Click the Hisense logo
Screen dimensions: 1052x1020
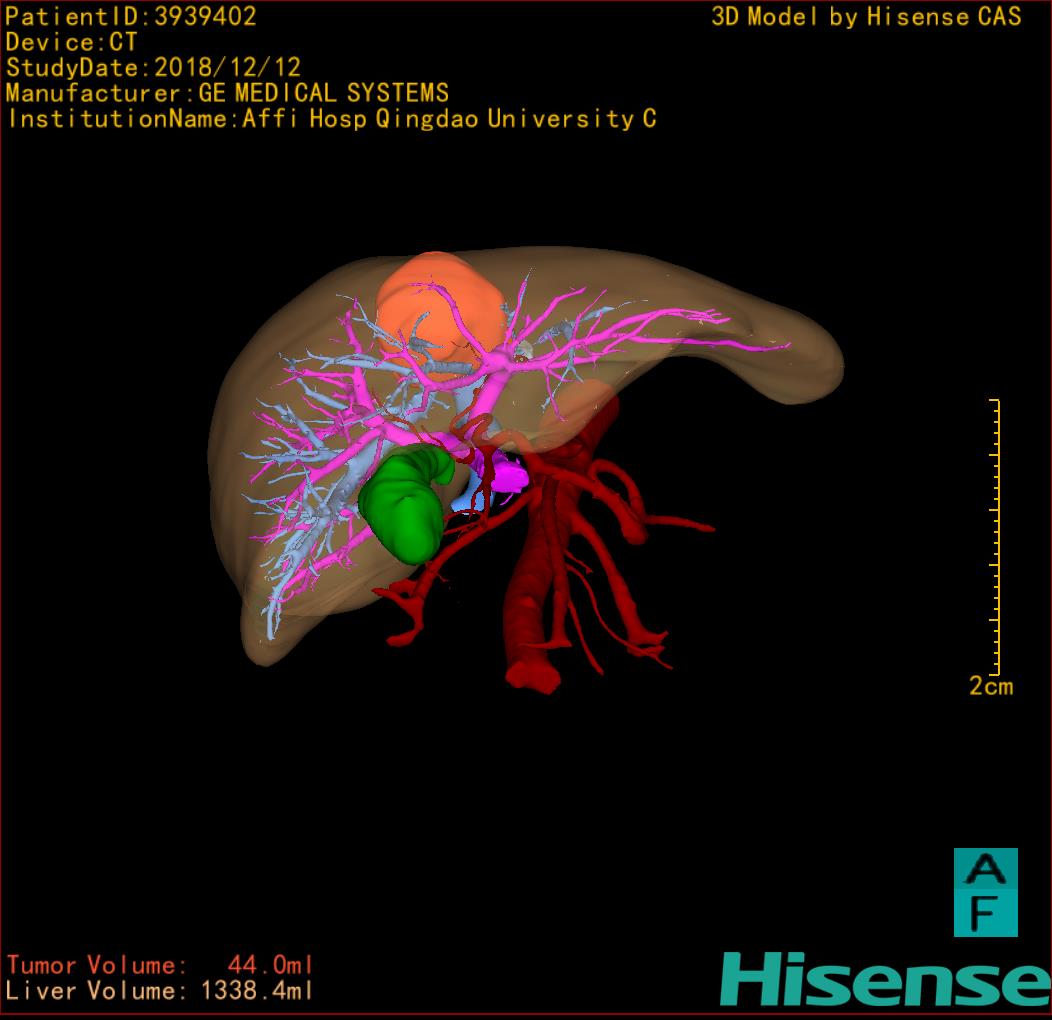point(885,980)
